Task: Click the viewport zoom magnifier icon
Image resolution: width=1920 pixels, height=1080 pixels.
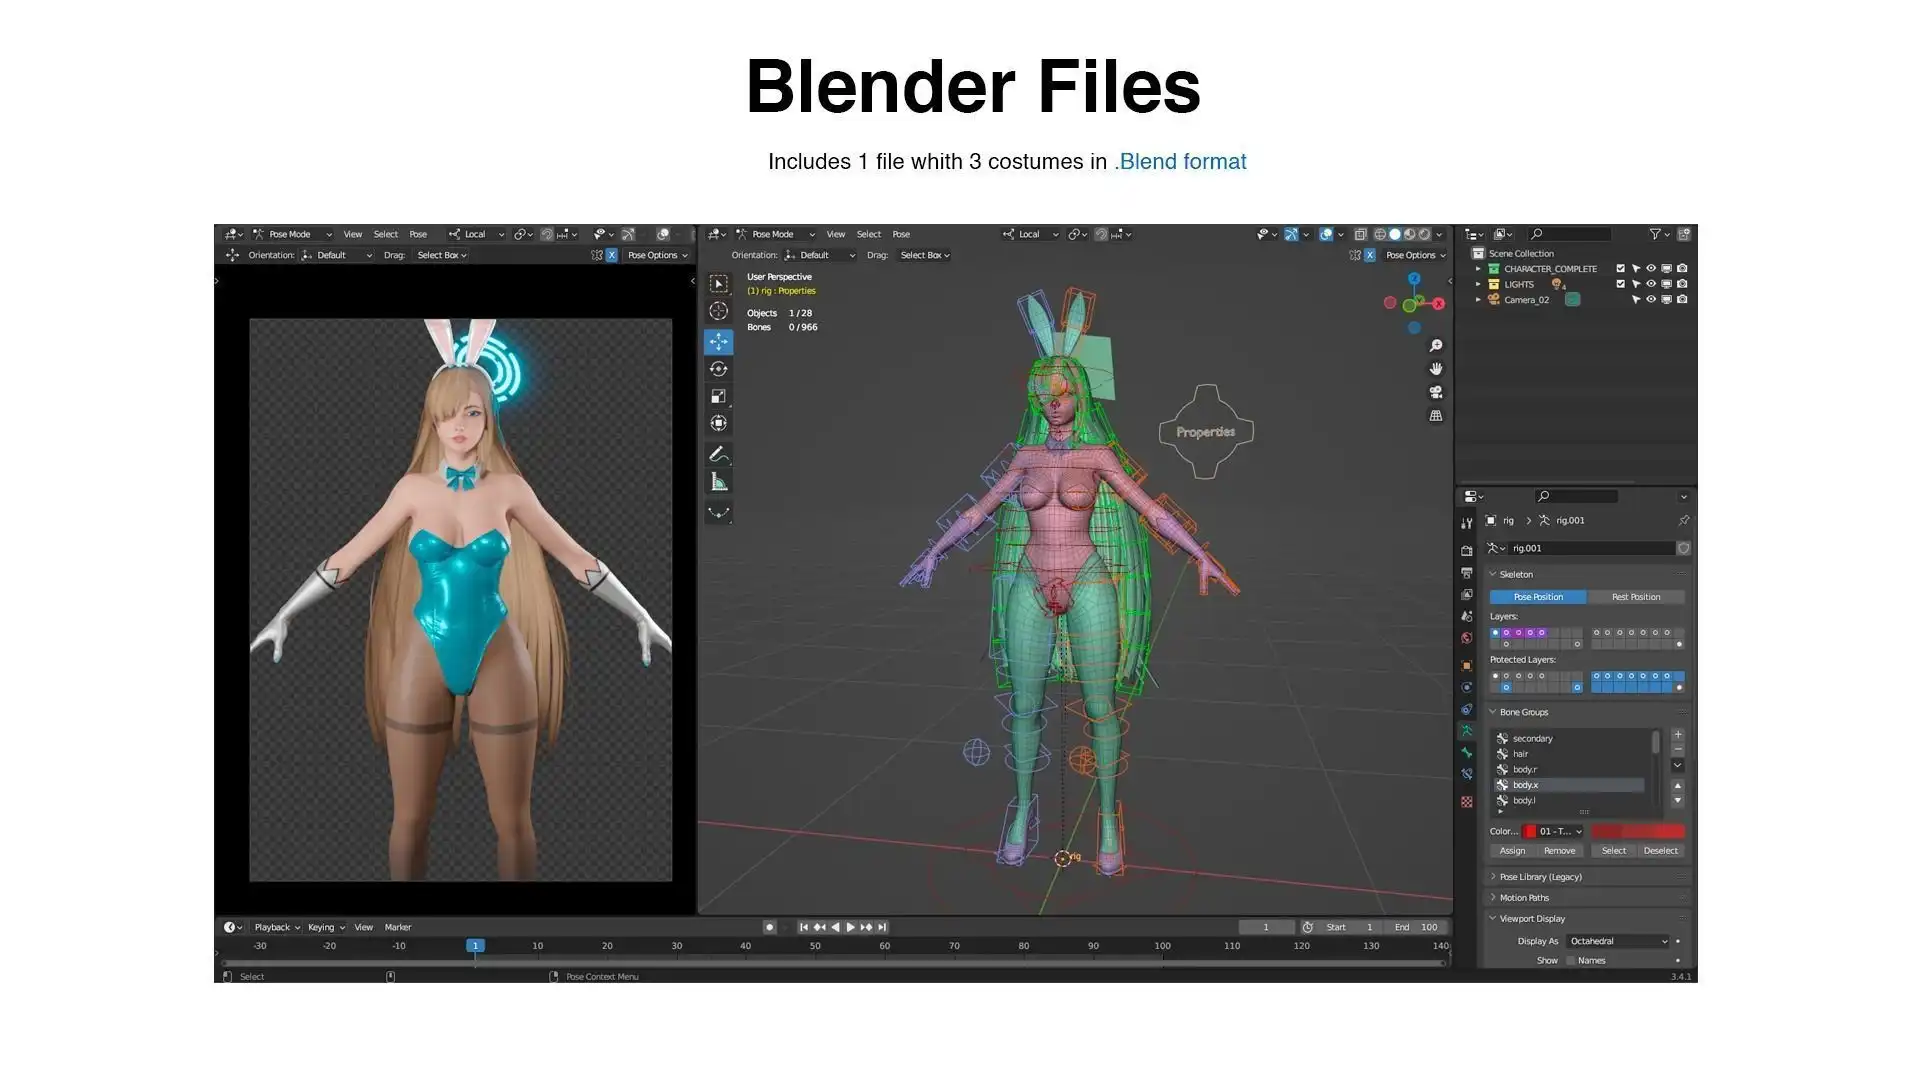Action: tap(1436, 346)
